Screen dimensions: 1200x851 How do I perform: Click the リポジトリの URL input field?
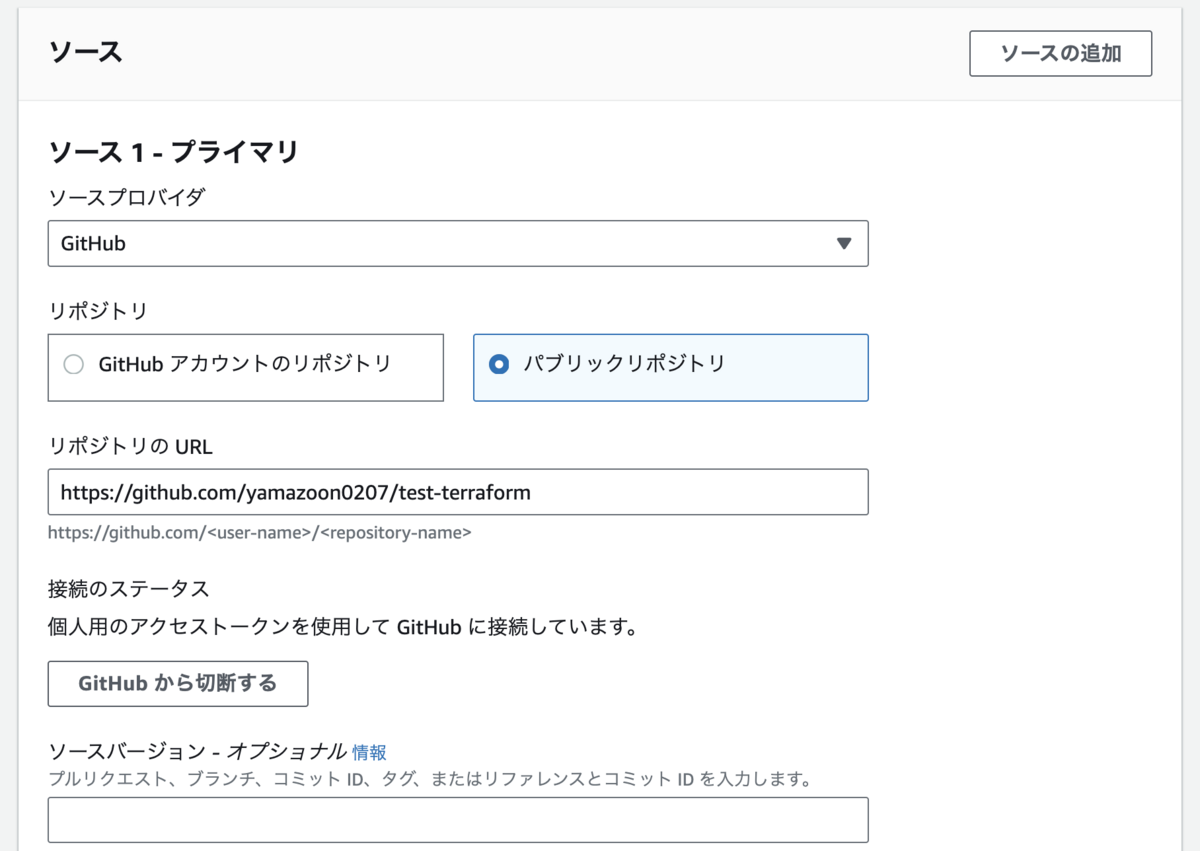click(458, 492)
